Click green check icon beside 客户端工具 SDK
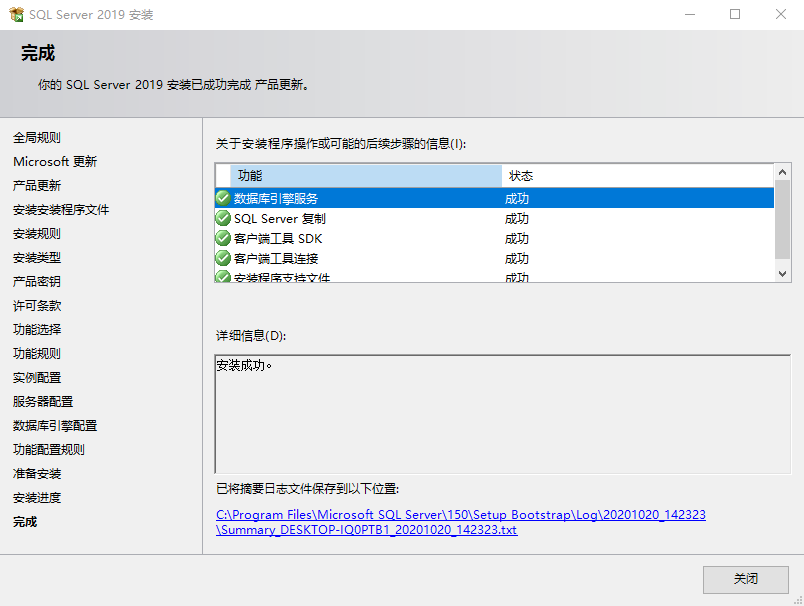 click(x=223, y=238)
